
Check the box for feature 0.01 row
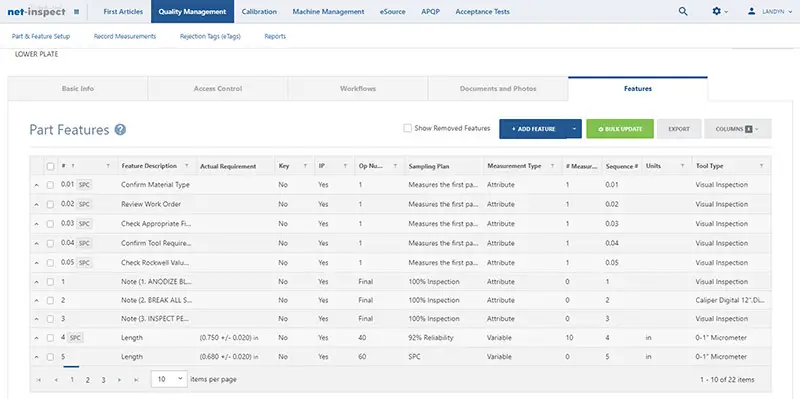(50, 185)
